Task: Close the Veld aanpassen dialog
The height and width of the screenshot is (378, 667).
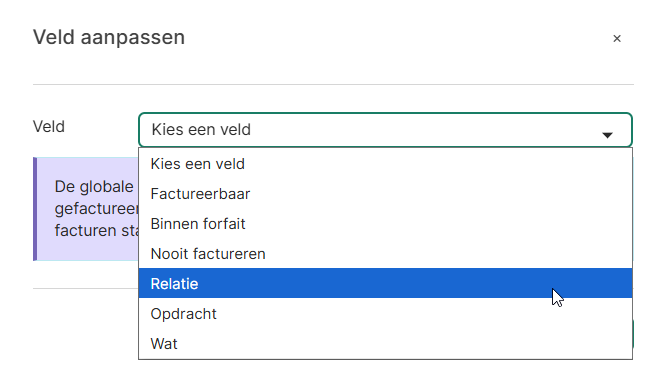Action: pyautogui.click(x=617, y=39)
